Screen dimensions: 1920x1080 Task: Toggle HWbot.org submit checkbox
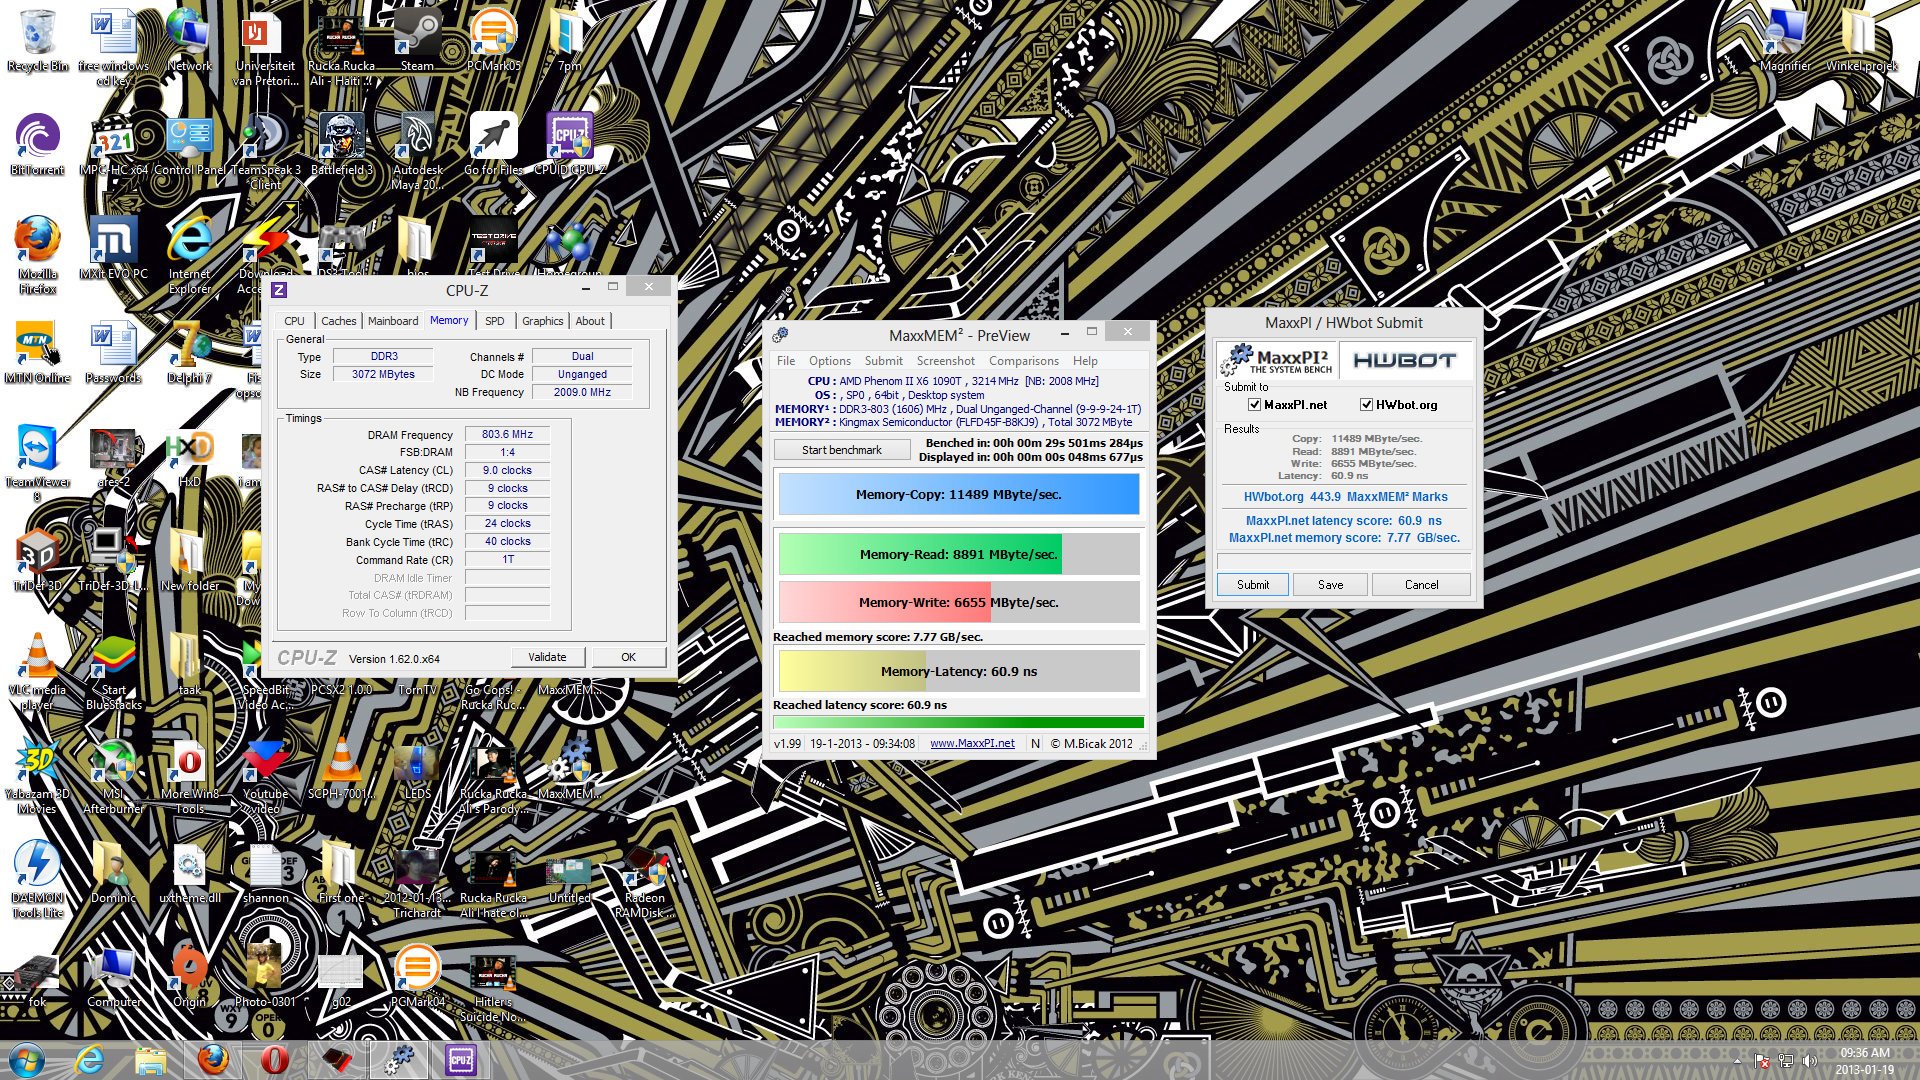coord(1366,405)
